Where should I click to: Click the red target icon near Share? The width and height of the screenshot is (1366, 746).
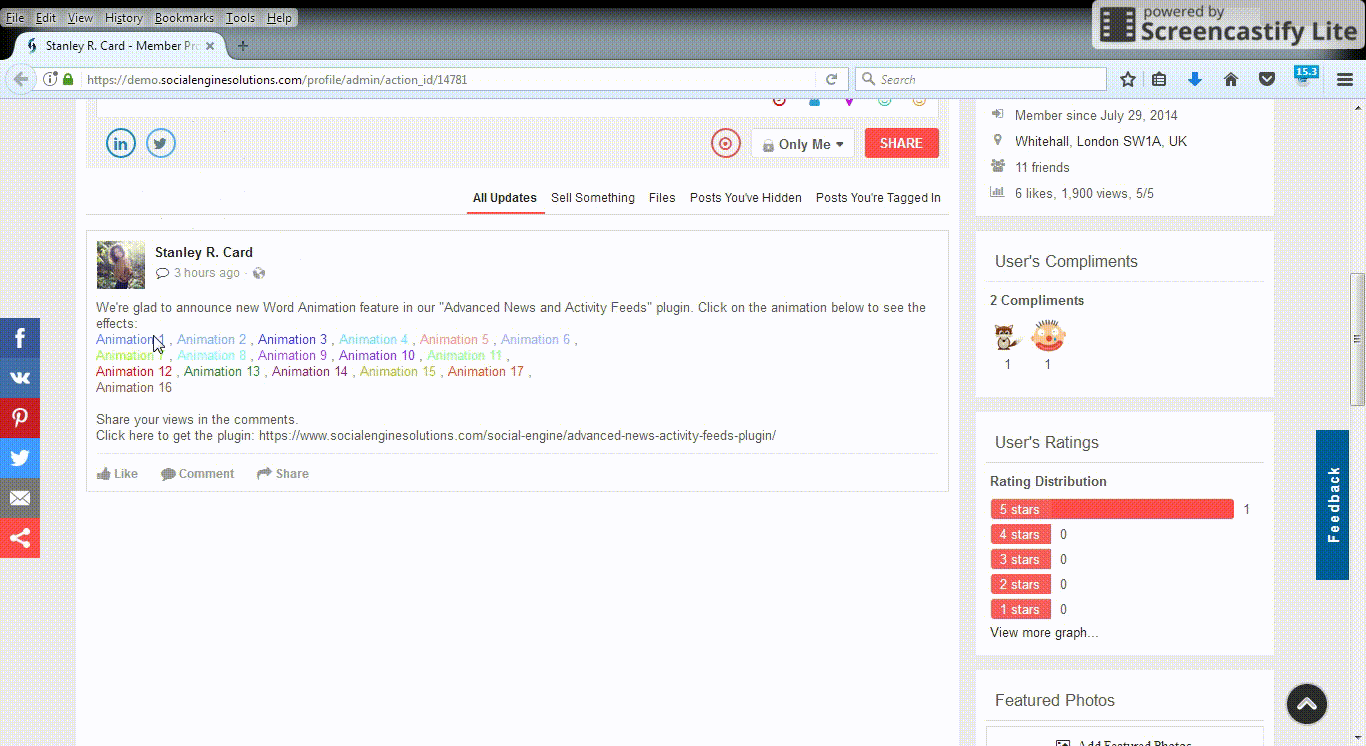coord(725,143)
